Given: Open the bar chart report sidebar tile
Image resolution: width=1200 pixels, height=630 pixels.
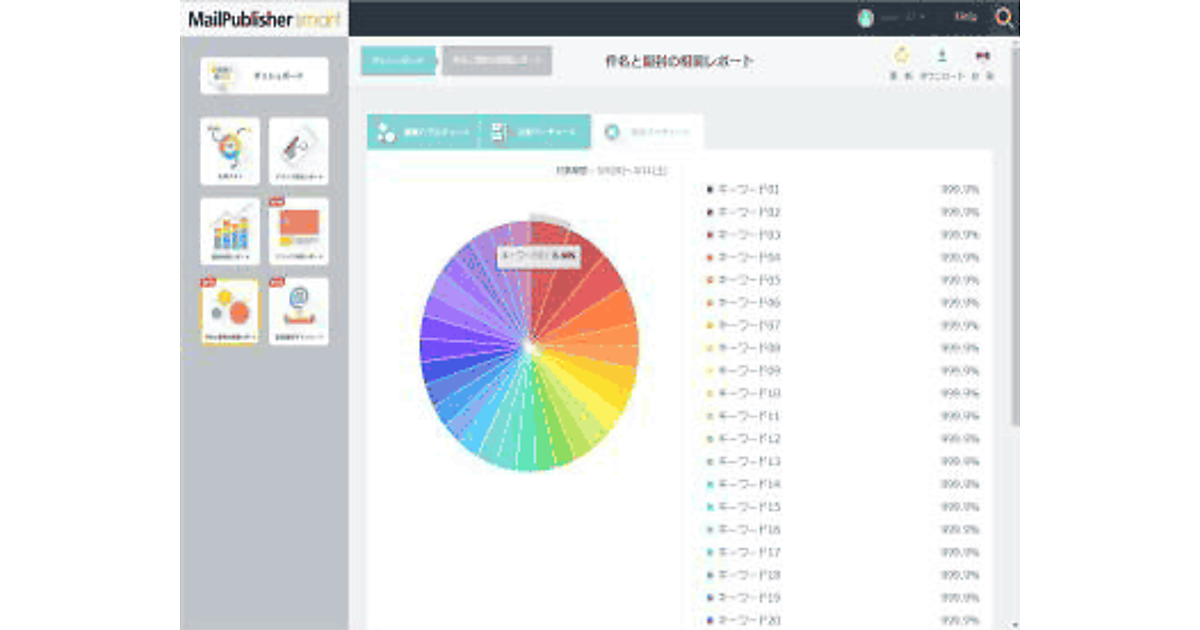Looking at the screenshot, I should (x=230, y=231).
